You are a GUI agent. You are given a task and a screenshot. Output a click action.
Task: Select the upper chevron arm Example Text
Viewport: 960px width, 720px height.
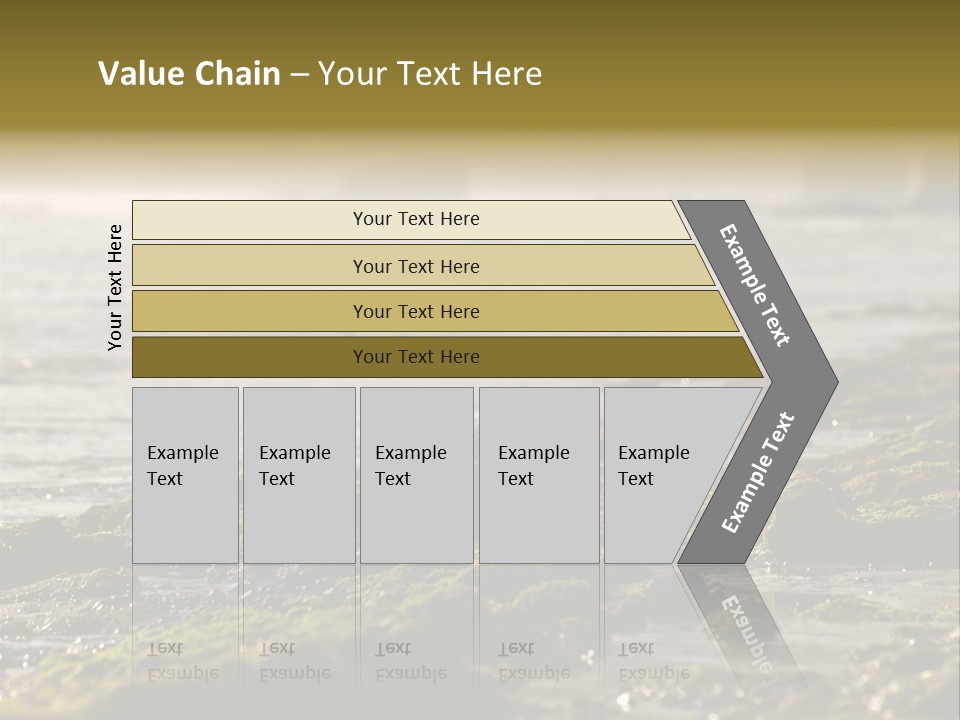pos(756,285)
